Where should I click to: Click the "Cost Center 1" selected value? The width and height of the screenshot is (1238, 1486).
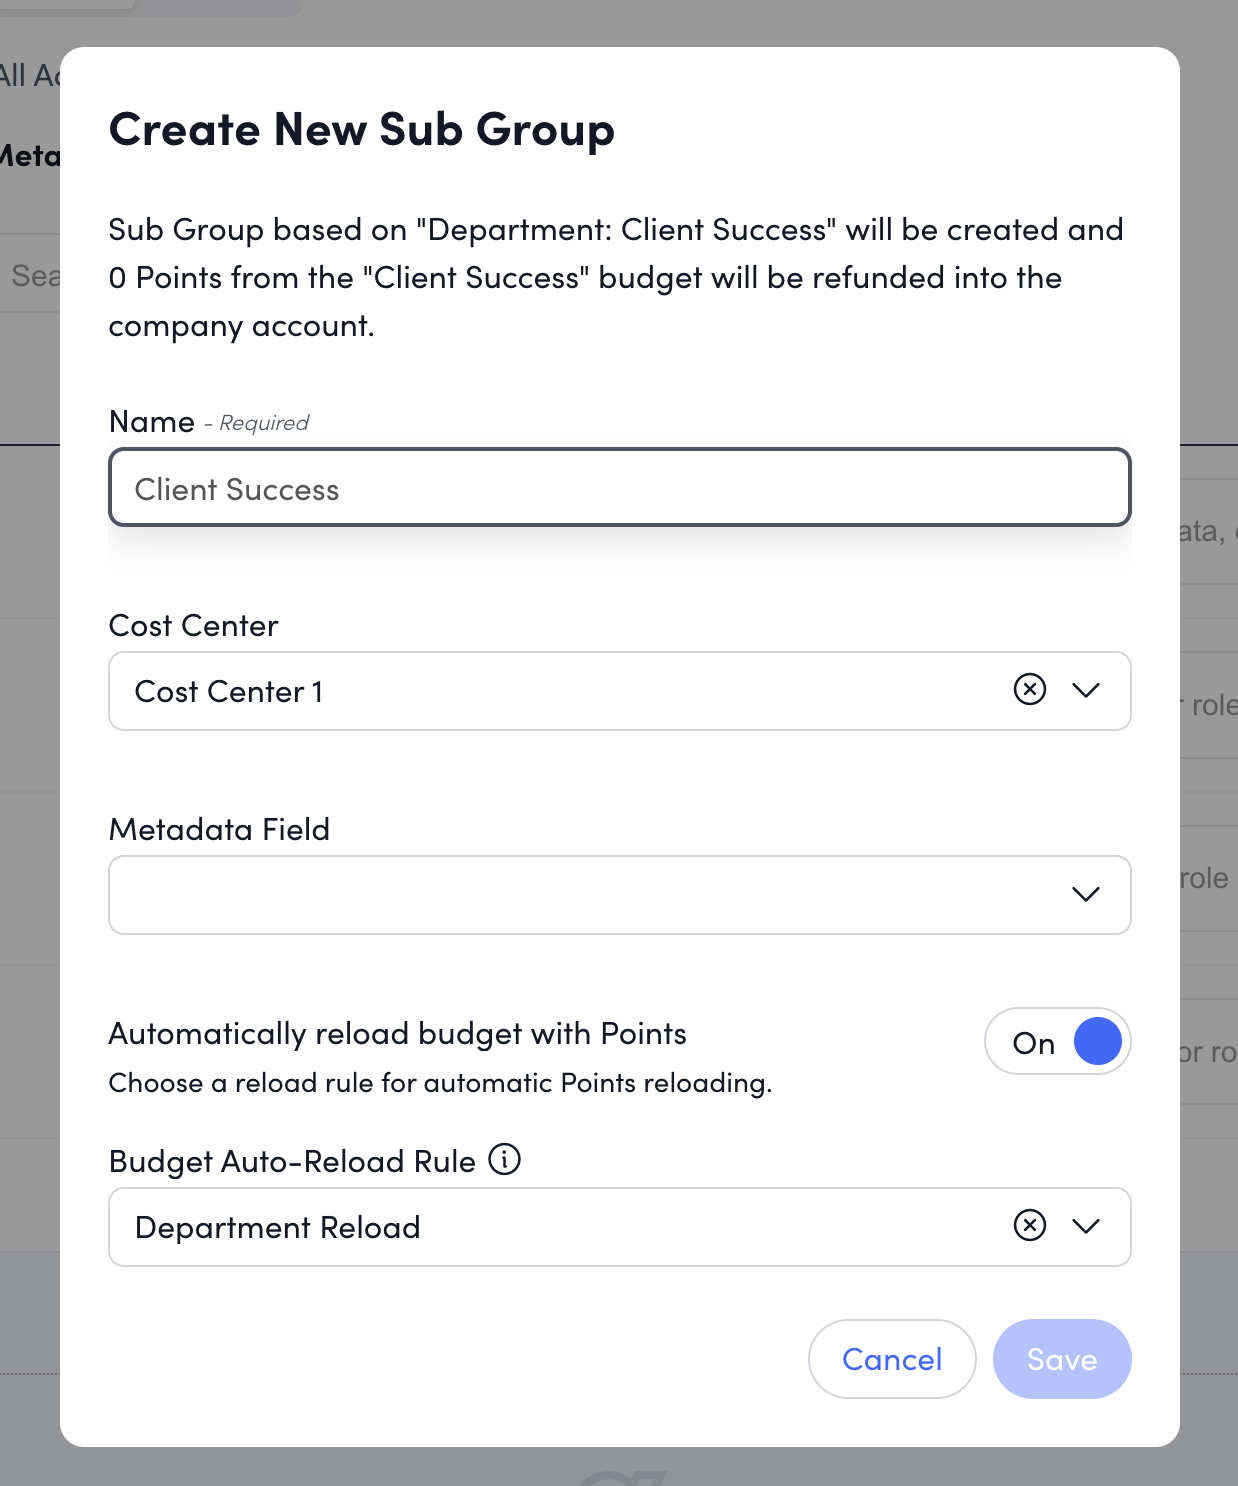click(x=229, y=692)
